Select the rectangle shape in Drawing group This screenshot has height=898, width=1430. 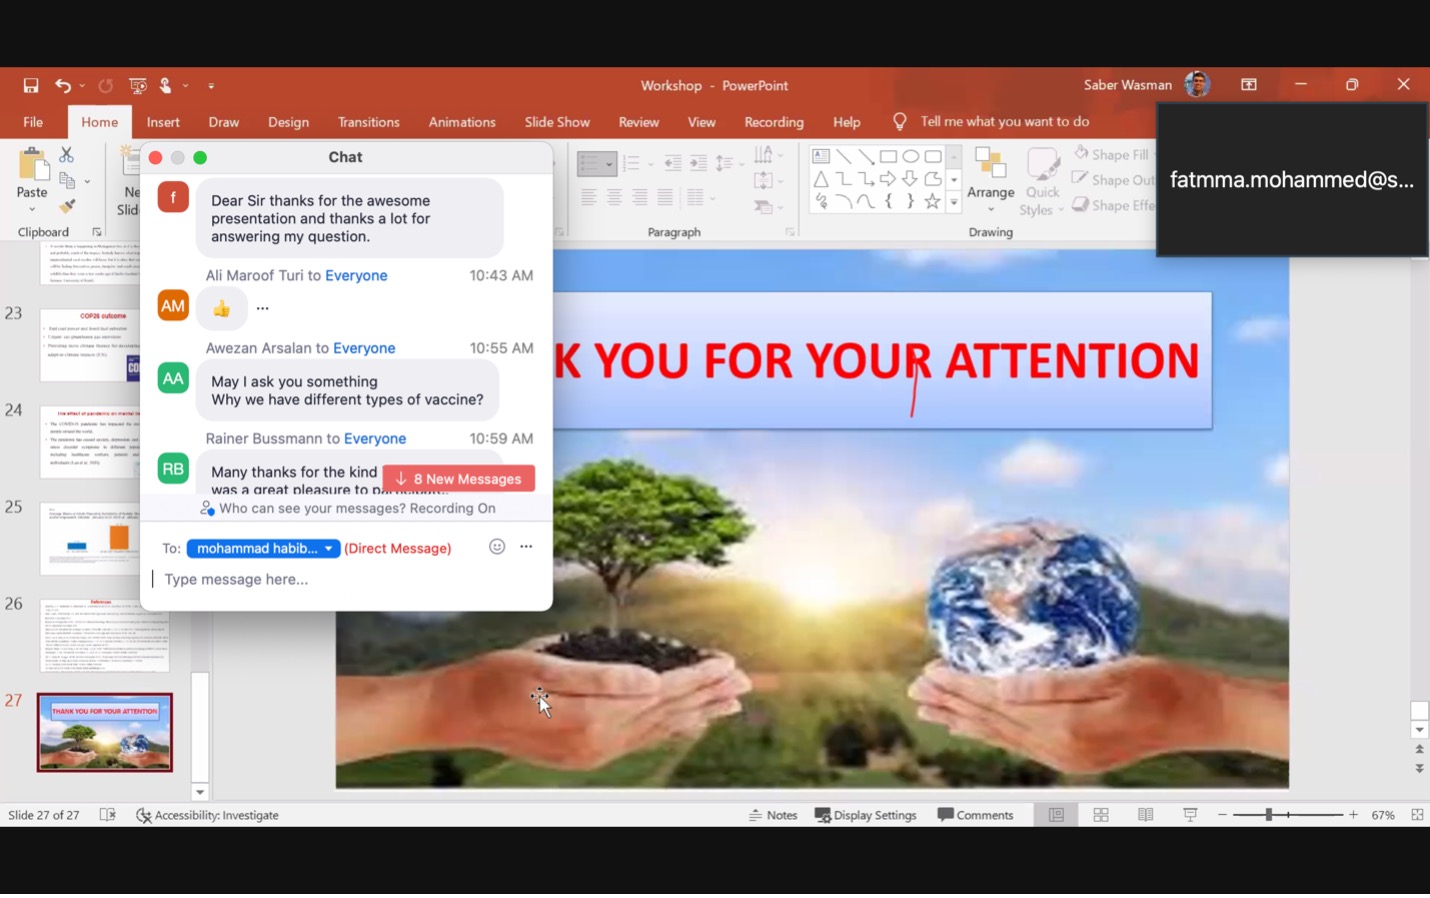pos(888,156)
